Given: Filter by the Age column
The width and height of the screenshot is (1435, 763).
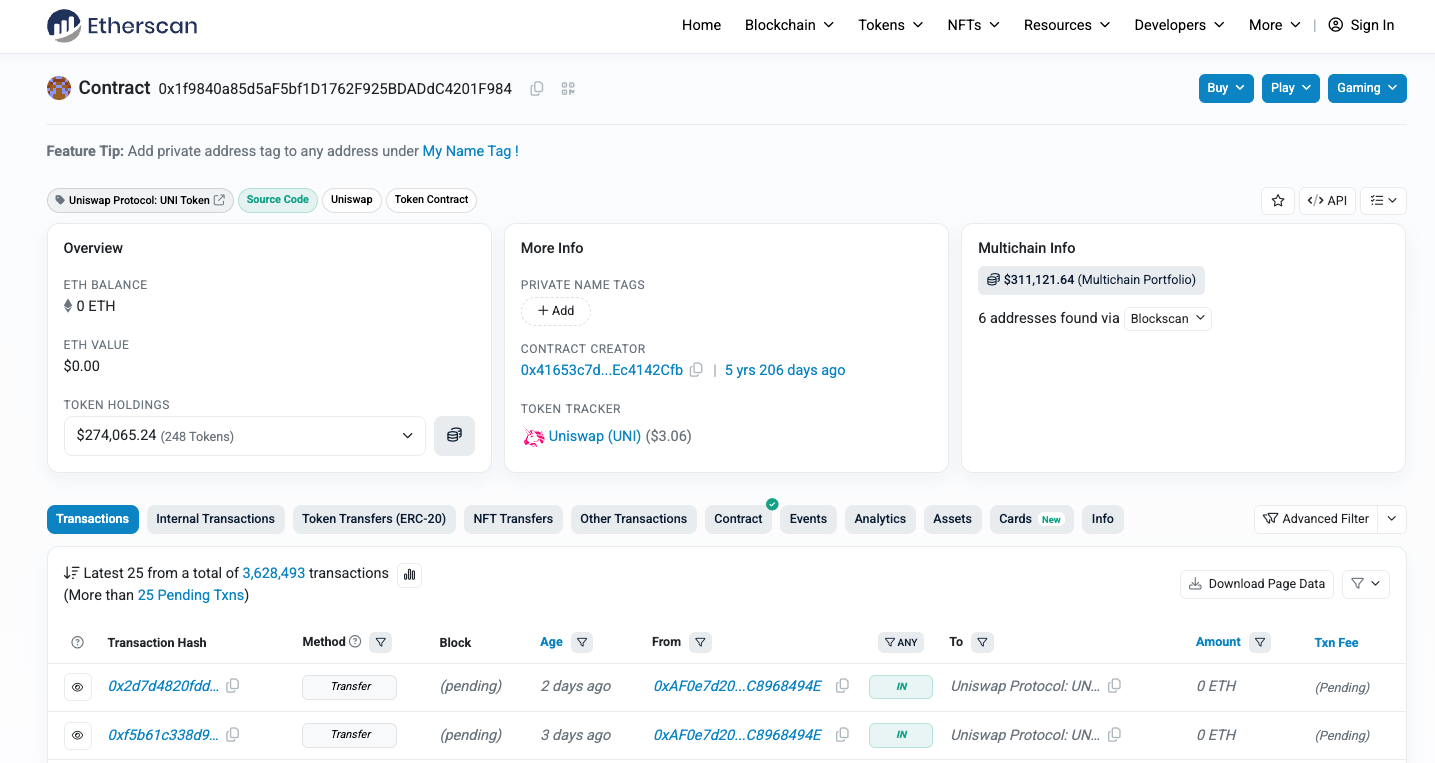Looking at the screenshot, I should pyautogui.click(x=582, y=642).
